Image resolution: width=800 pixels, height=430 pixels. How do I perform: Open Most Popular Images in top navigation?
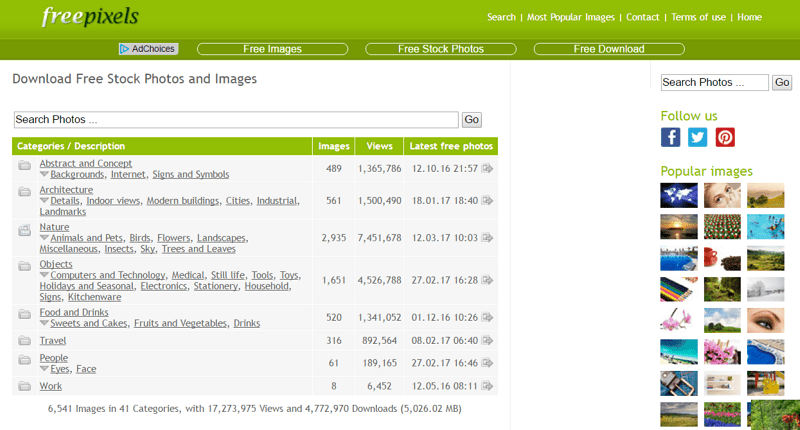click(x=570, y=17)
